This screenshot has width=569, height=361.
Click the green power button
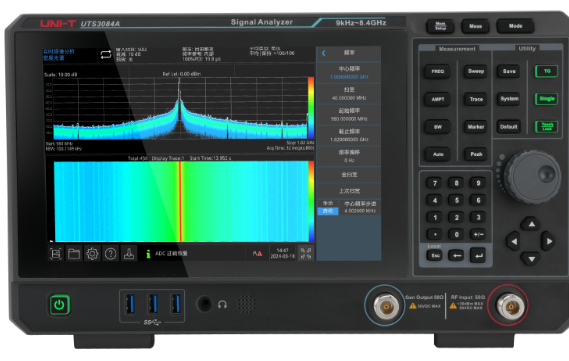tap(60, 305)
